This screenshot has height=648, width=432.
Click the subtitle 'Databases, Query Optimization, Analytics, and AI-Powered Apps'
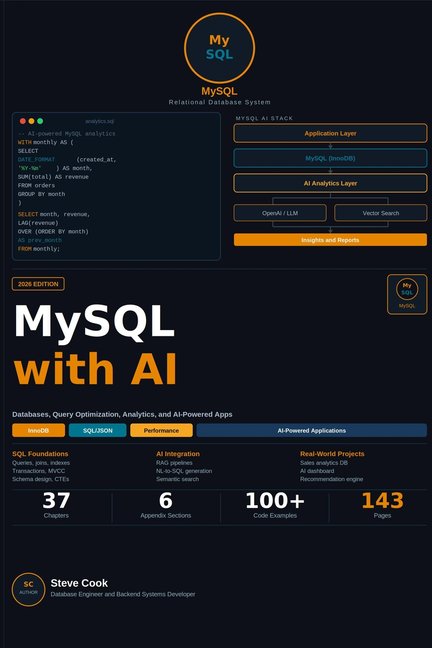[x=122, y=414]
